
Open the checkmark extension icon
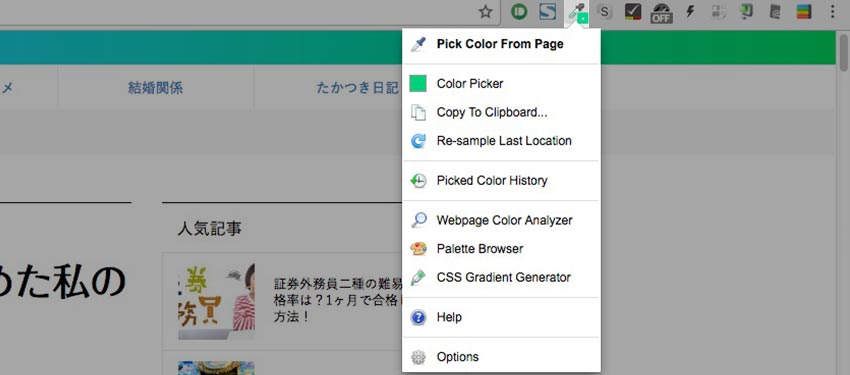point(633,11)
